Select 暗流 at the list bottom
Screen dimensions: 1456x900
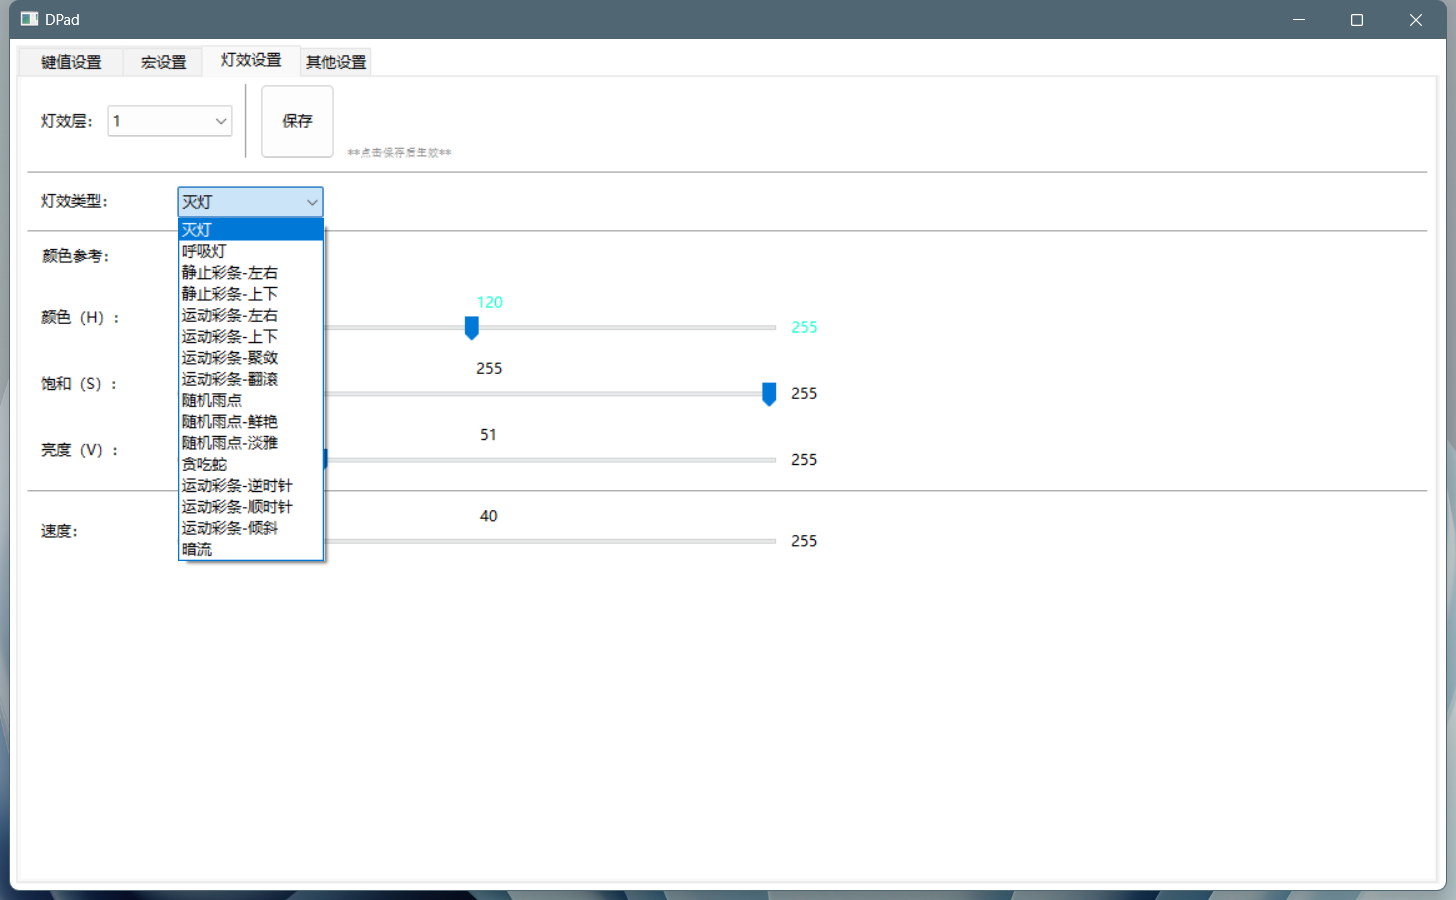(x=198, y=549)
